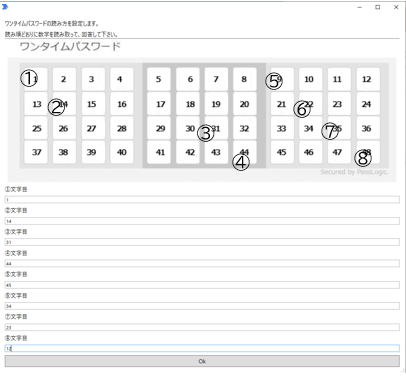The image size is (406, 376).
Task: Select matrix cell number 46
Action: click(311, 152)
